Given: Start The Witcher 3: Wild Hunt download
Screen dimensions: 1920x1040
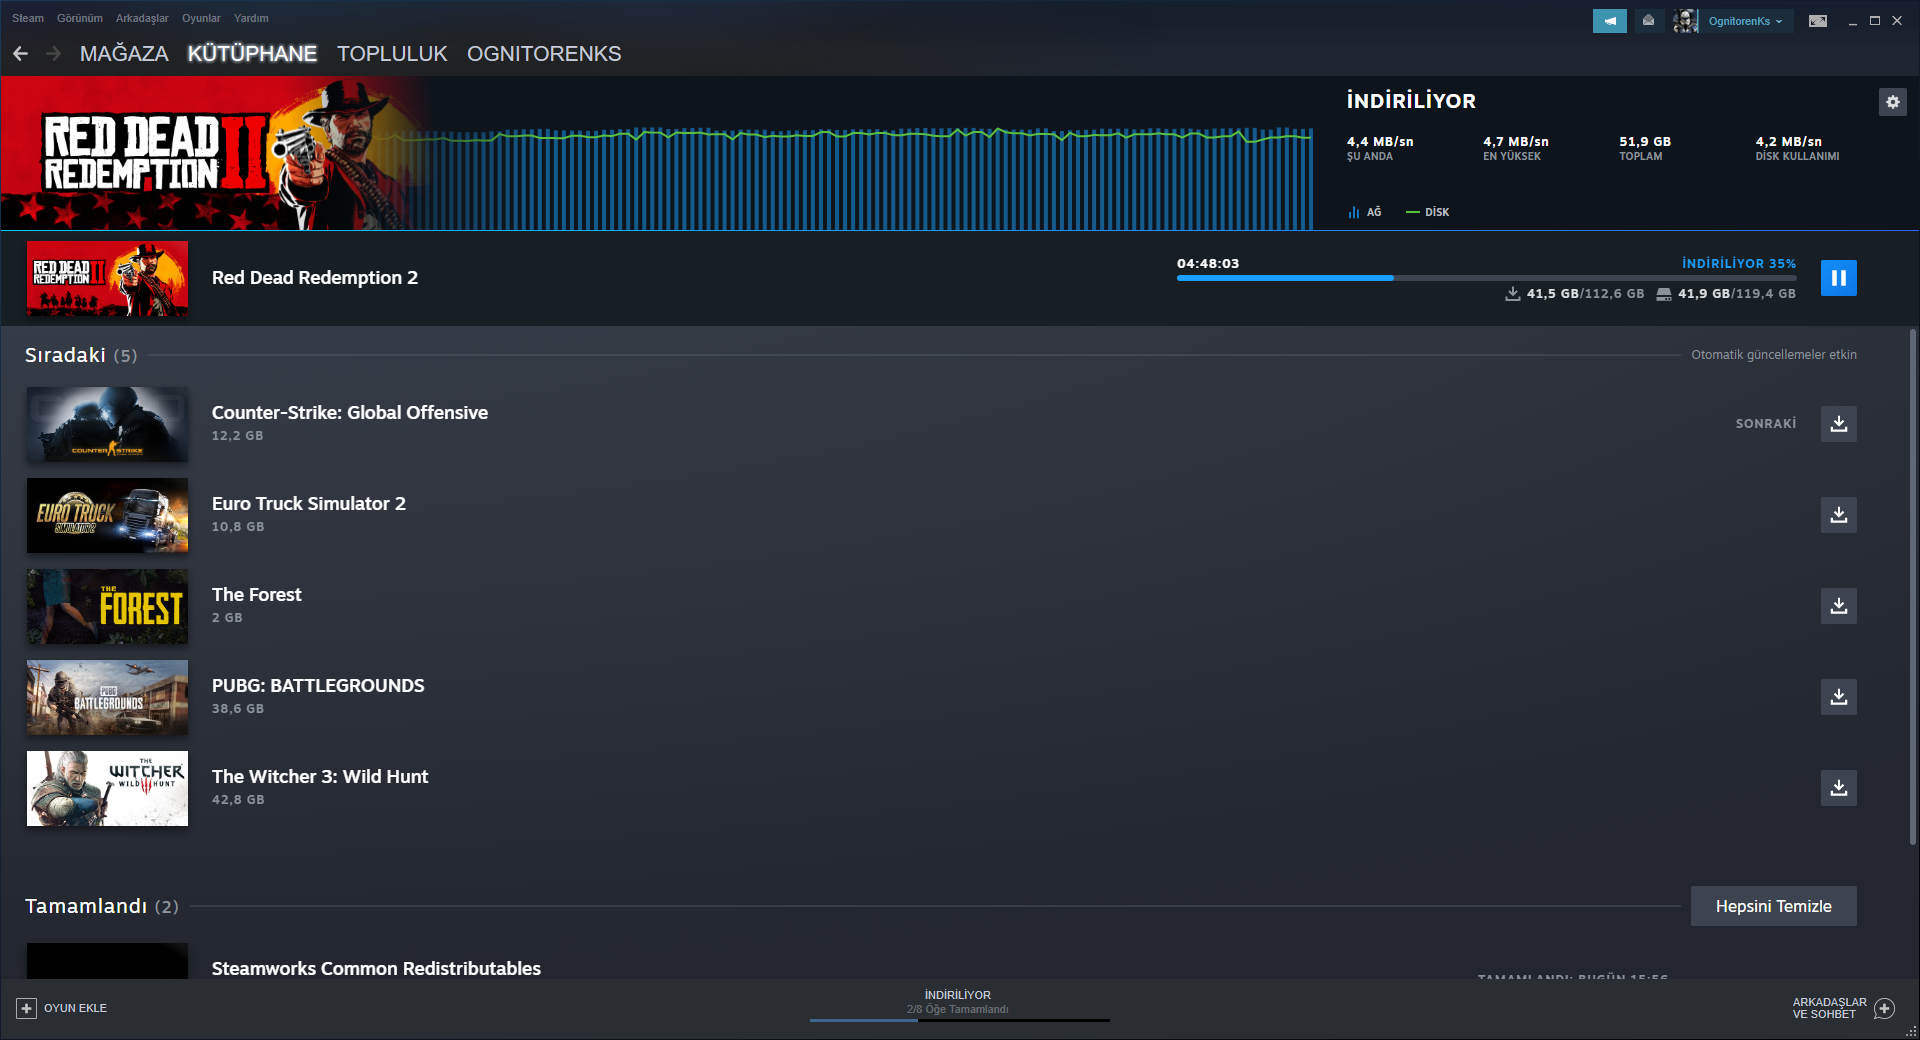Looking at the screenshot, I should [x=1838, y=788].
